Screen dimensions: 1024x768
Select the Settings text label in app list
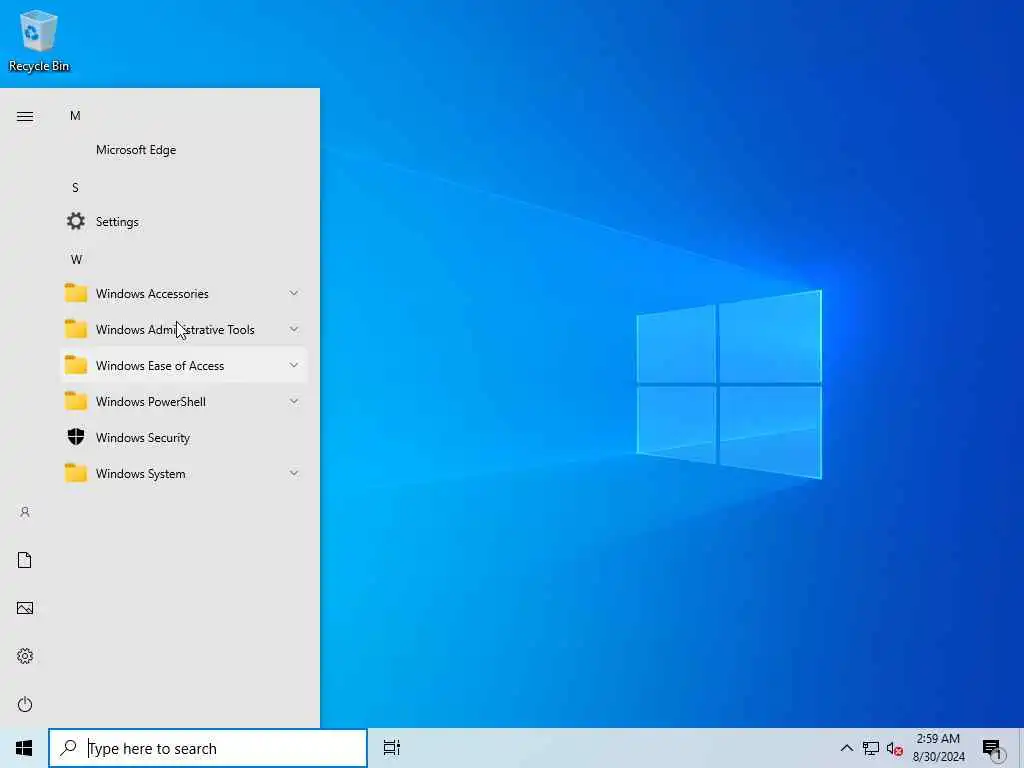[x=117, y=222]
